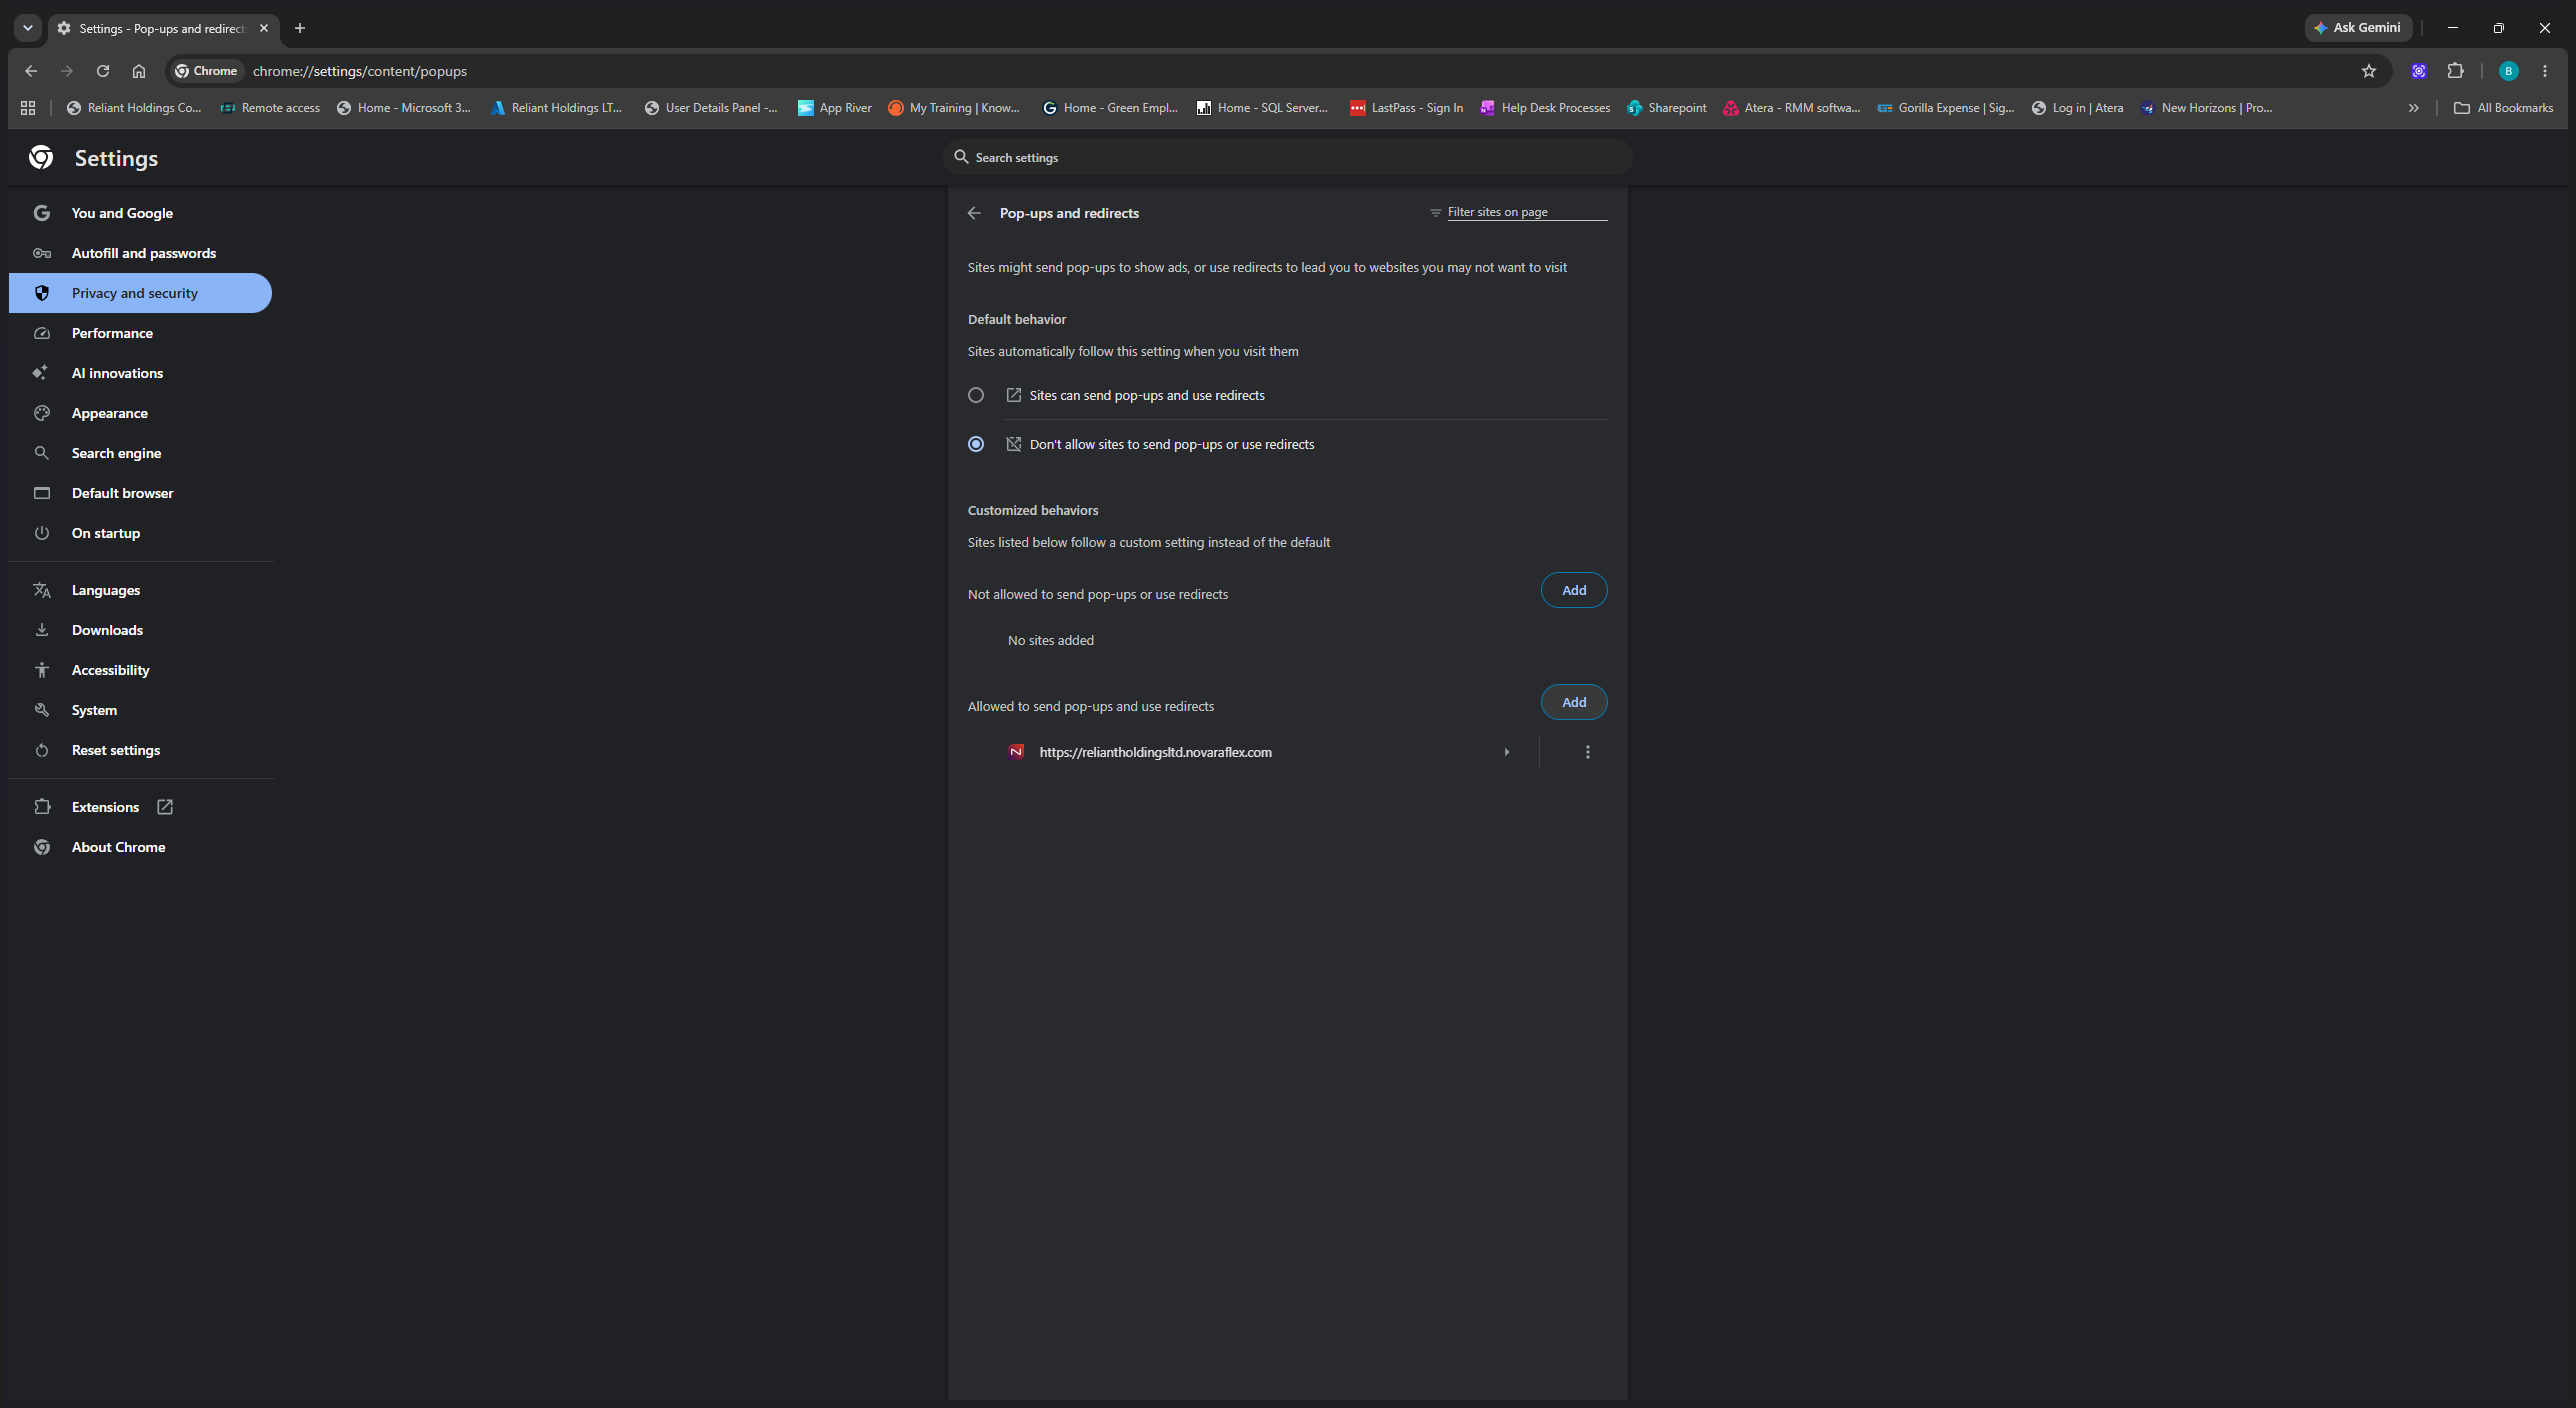Viewport: 2576px width, 1408px height.
Task: Open more actions for novaraflex site
Action: pyautogui.click(x=1588, y=752)
